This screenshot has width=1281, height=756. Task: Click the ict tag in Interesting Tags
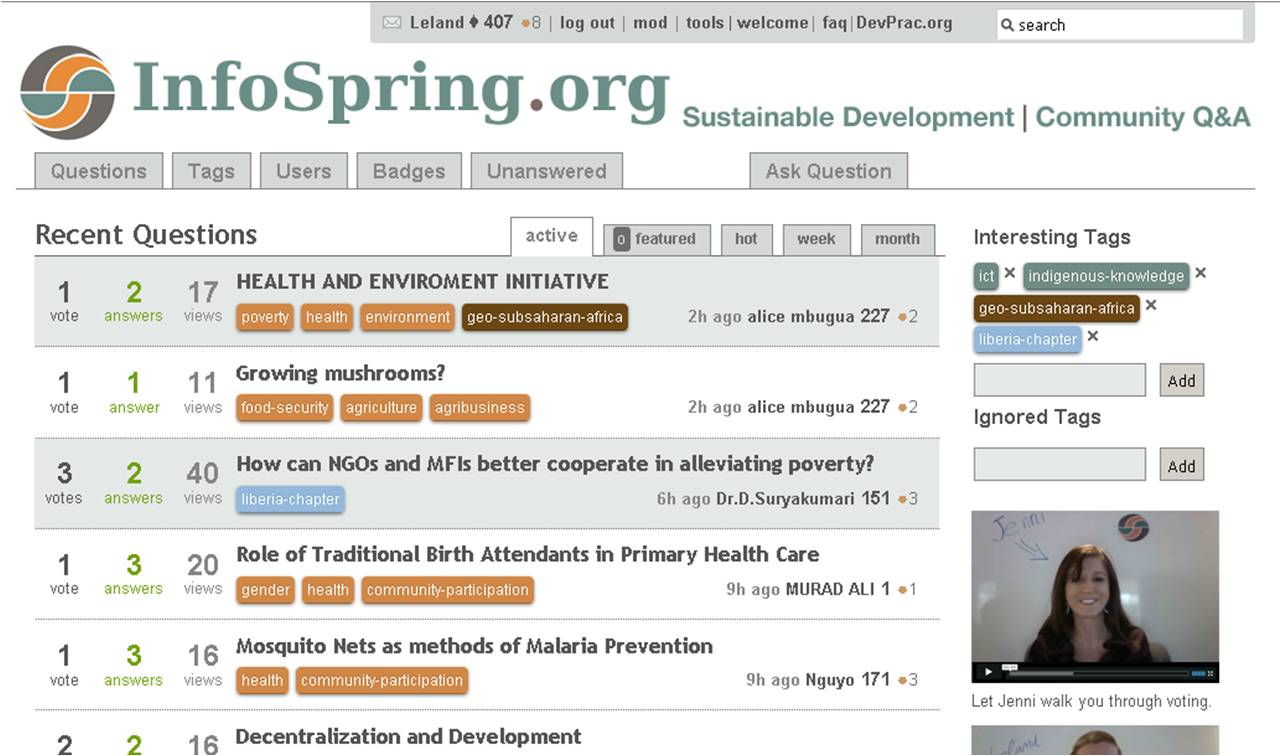click(x=987, y=276)
